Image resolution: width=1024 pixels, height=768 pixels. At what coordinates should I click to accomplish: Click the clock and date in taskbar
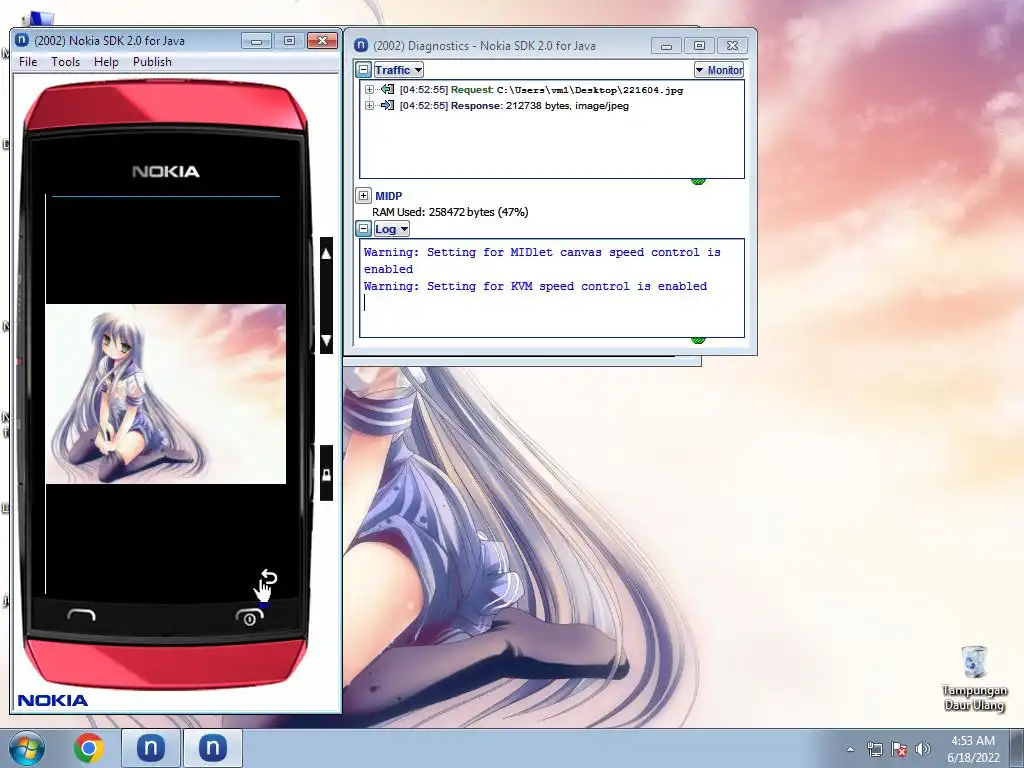pyautogui.click(x=973, y=748)
